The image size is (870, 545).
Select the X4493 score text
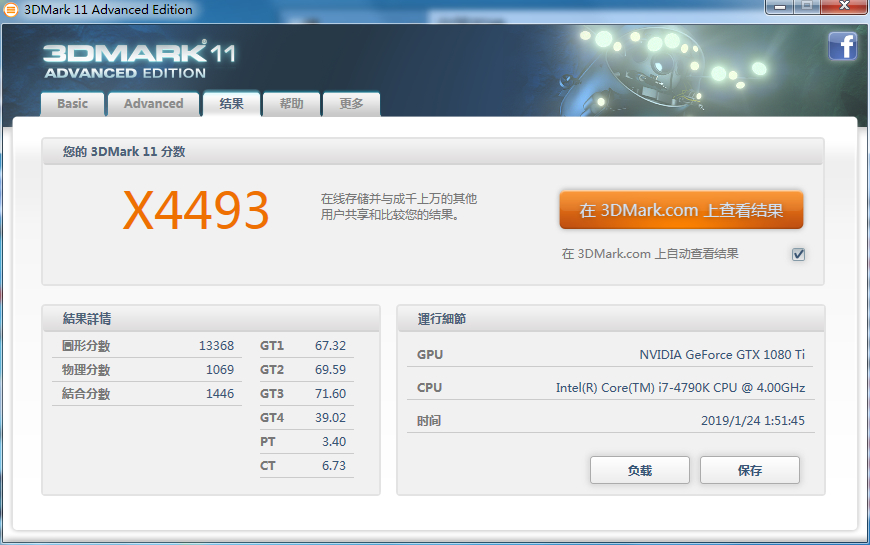tap(196, 210)
